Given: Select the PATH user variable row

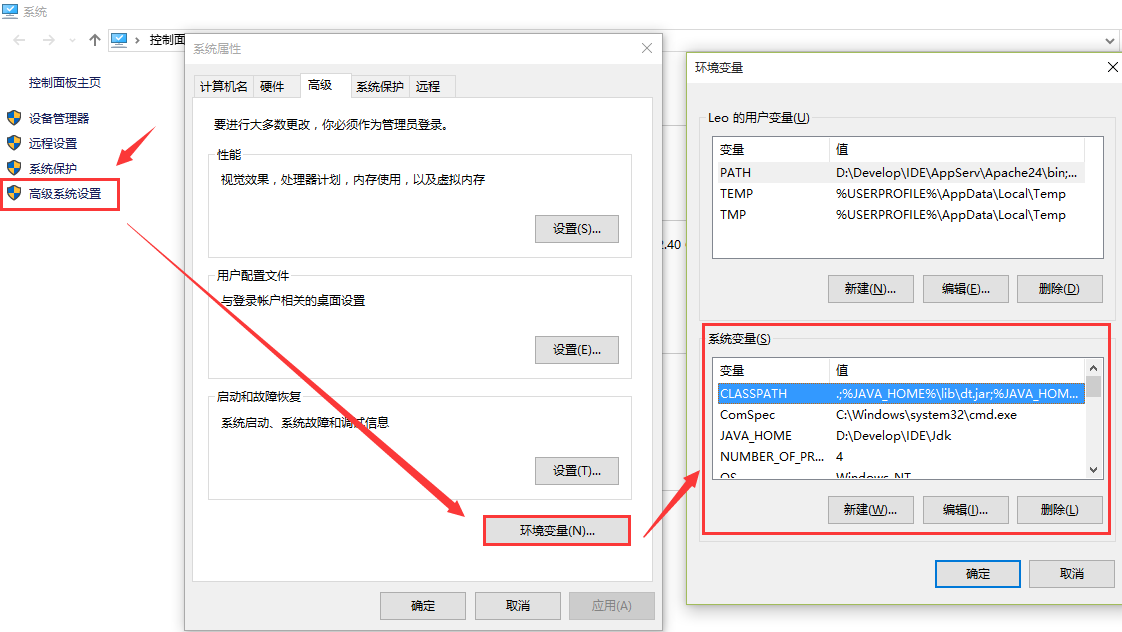Looking at the screenshot, I should pyautogui.click(x=901, y=172).
